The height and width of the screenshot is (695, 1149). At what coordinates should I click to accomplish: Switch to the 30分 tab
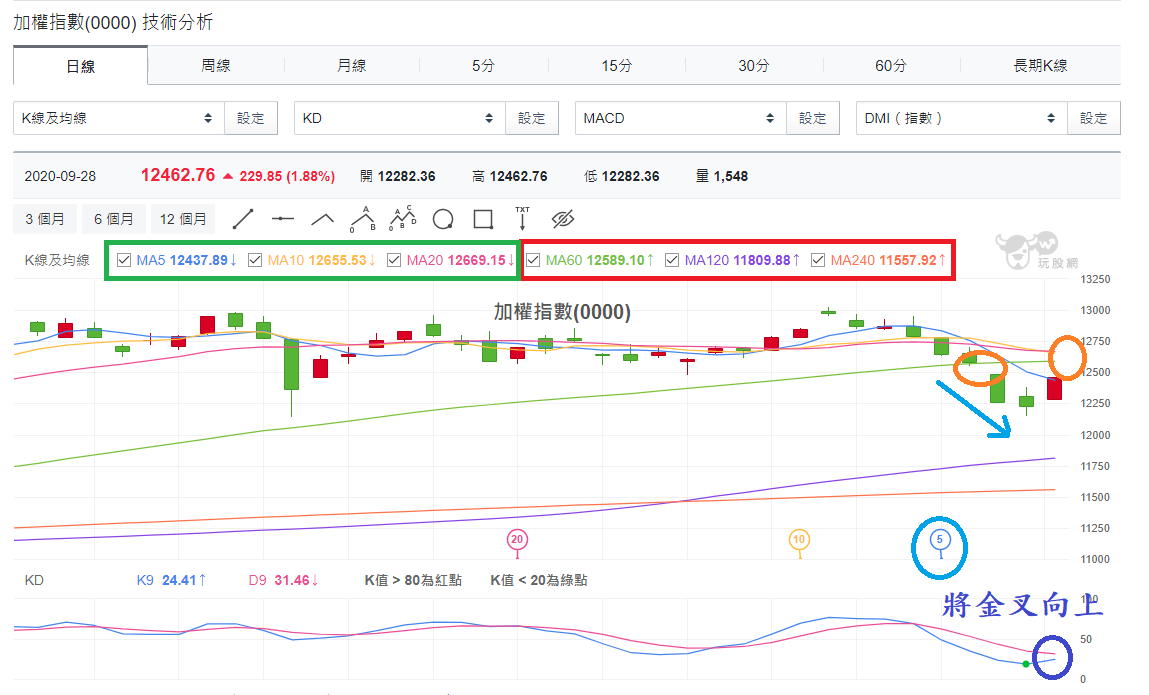click(x=753, y=65)
